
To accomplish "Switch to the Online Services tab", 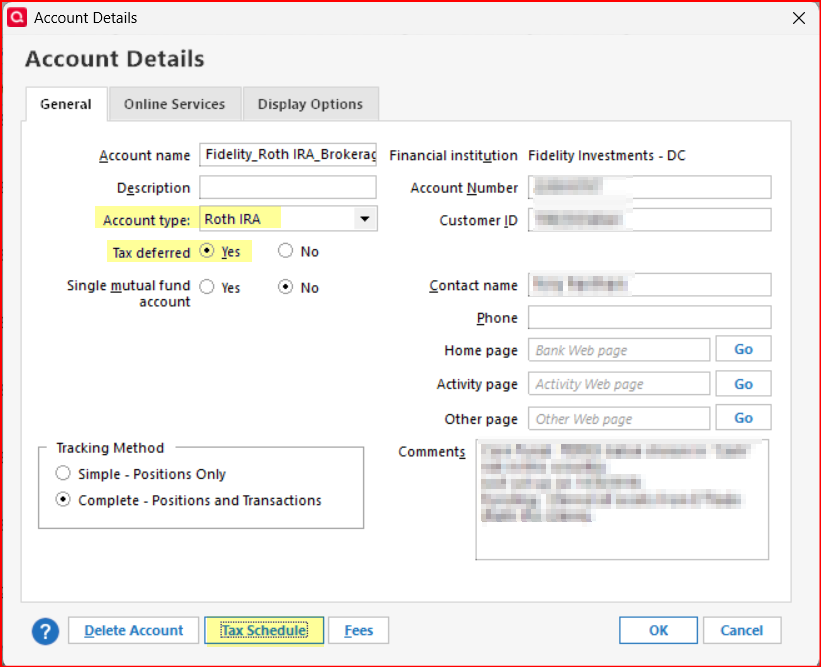I will 174,104.
